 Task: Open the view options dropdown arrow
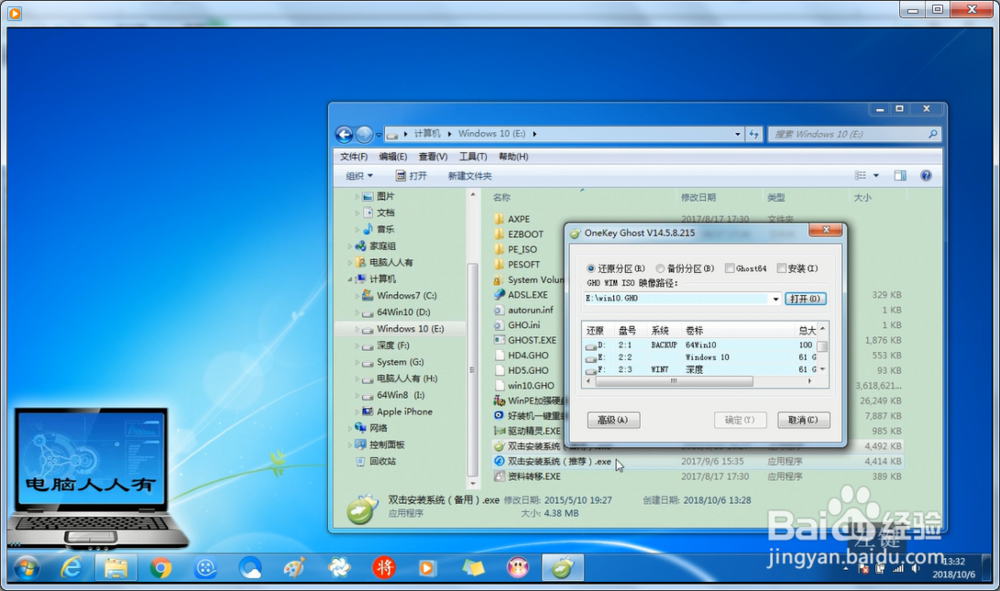point(876,175)
